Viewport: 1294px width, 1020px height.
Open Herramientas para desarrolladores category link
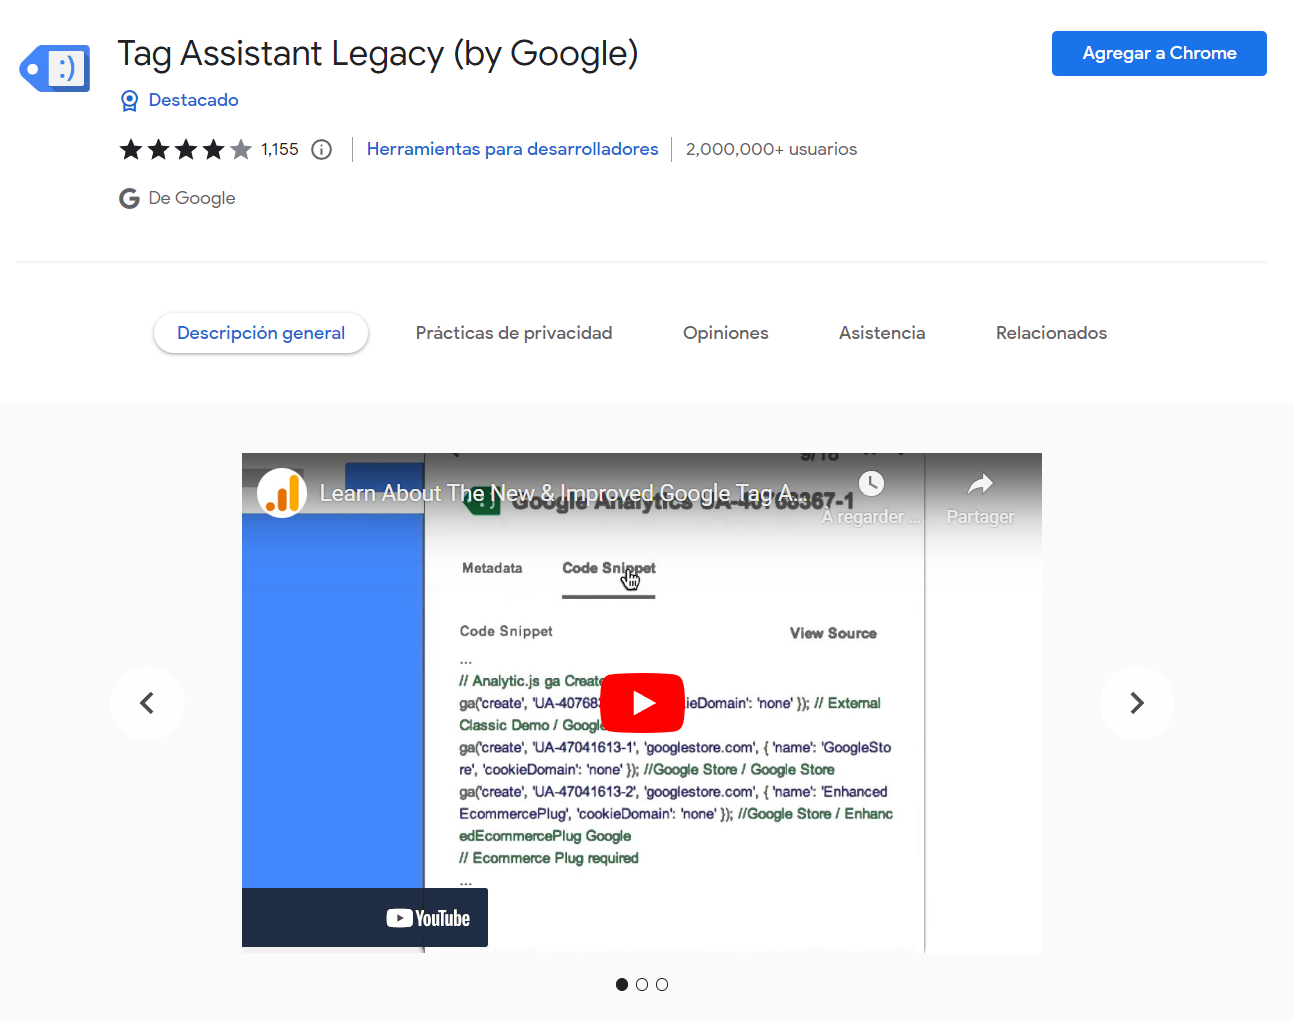coord(512,149)
